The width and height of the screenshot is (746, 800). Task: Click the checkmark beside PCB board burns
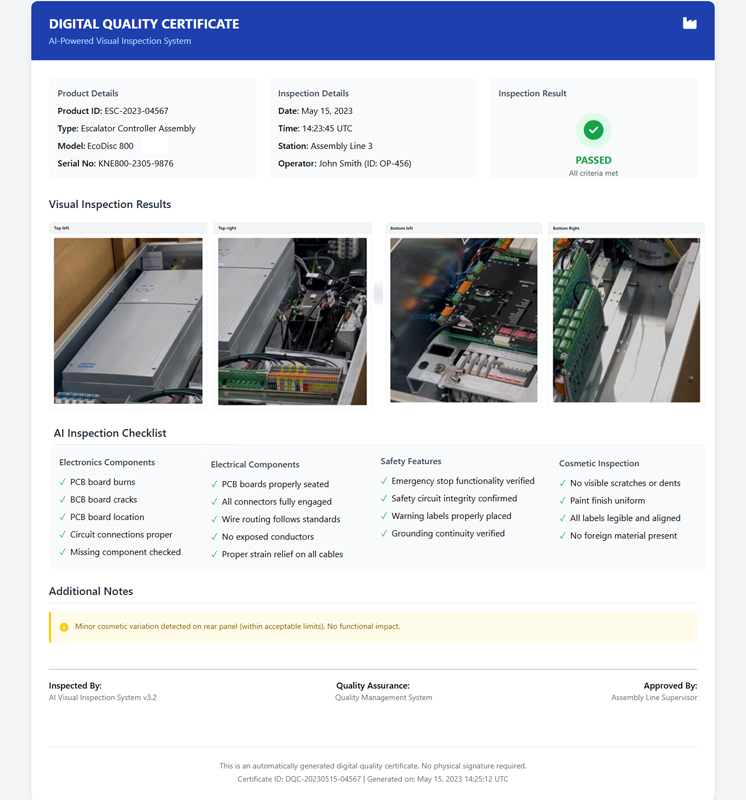(63, 482)
